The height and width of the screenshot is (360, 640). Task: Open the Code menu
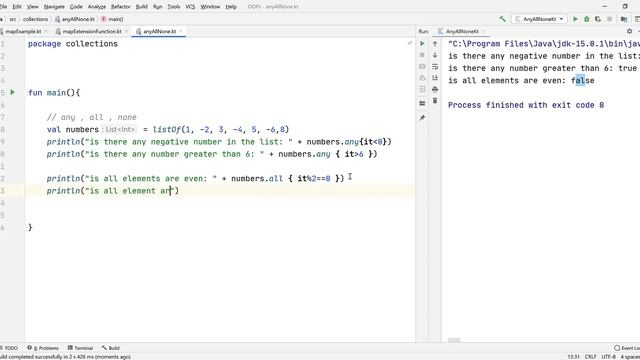76,7
